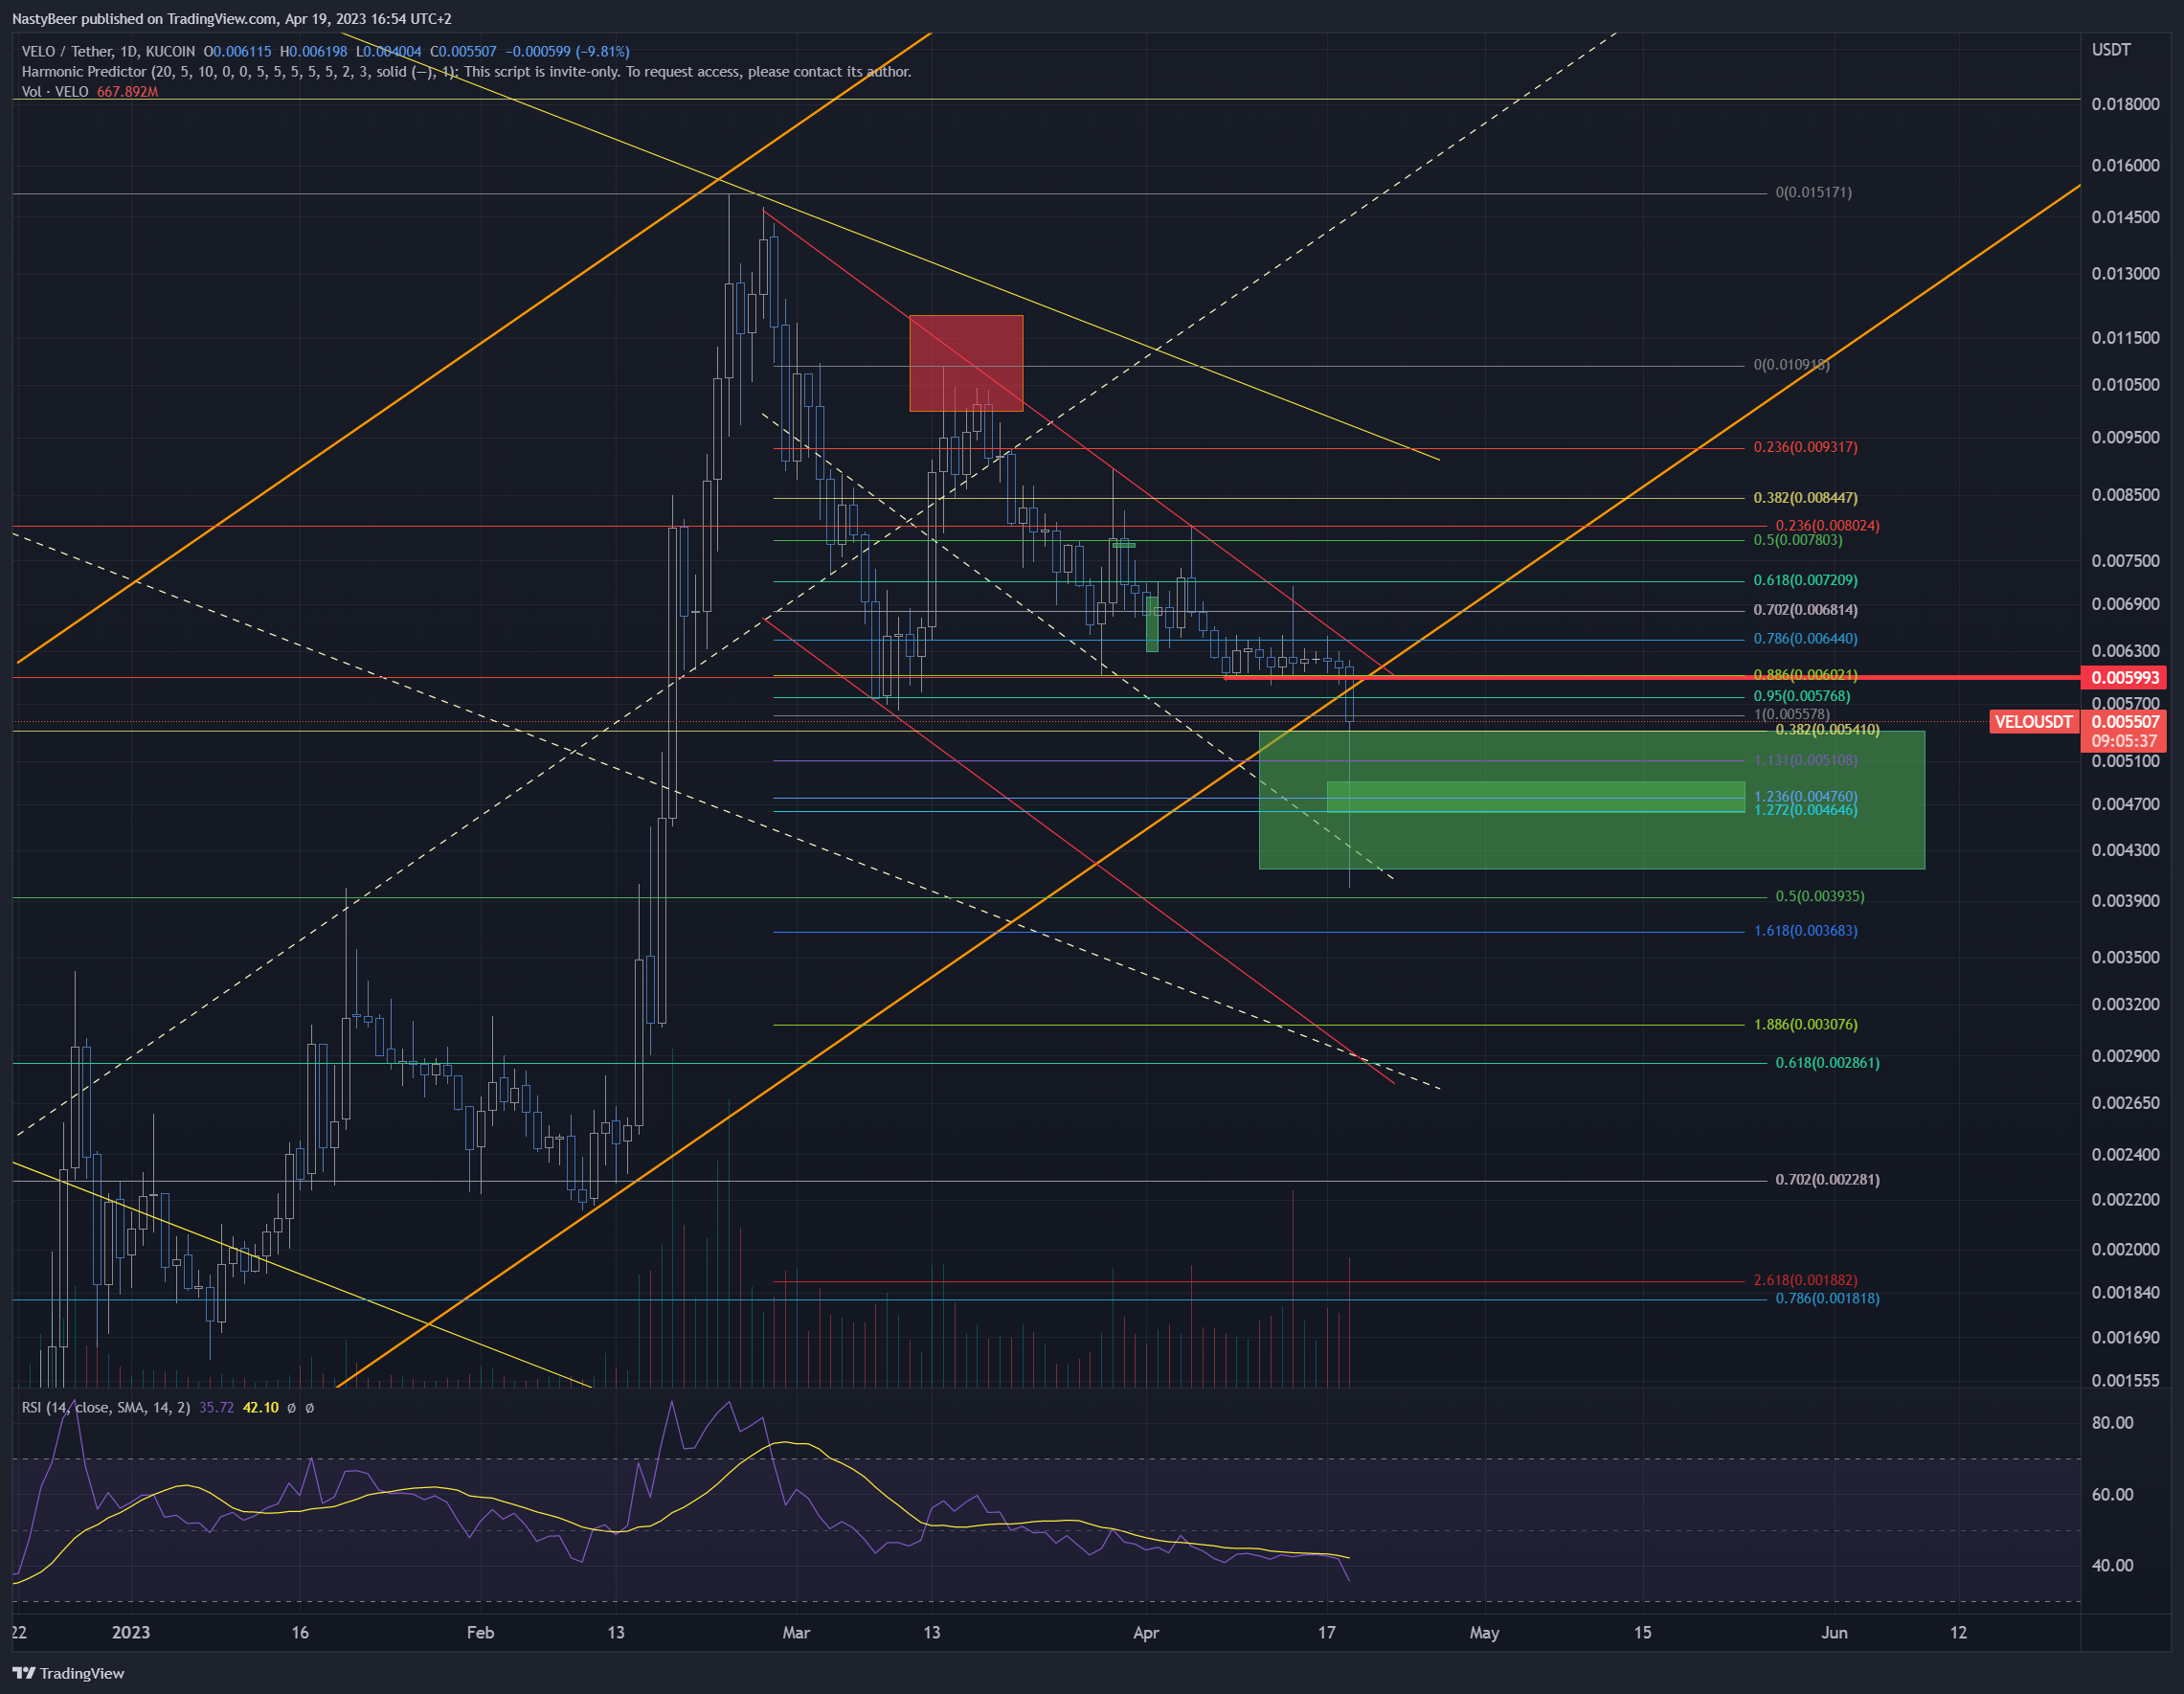Viewport: 2184px width, 1694px height.
Task: Click the 0.001555 price axis label
Action: coord(2125,1381)
